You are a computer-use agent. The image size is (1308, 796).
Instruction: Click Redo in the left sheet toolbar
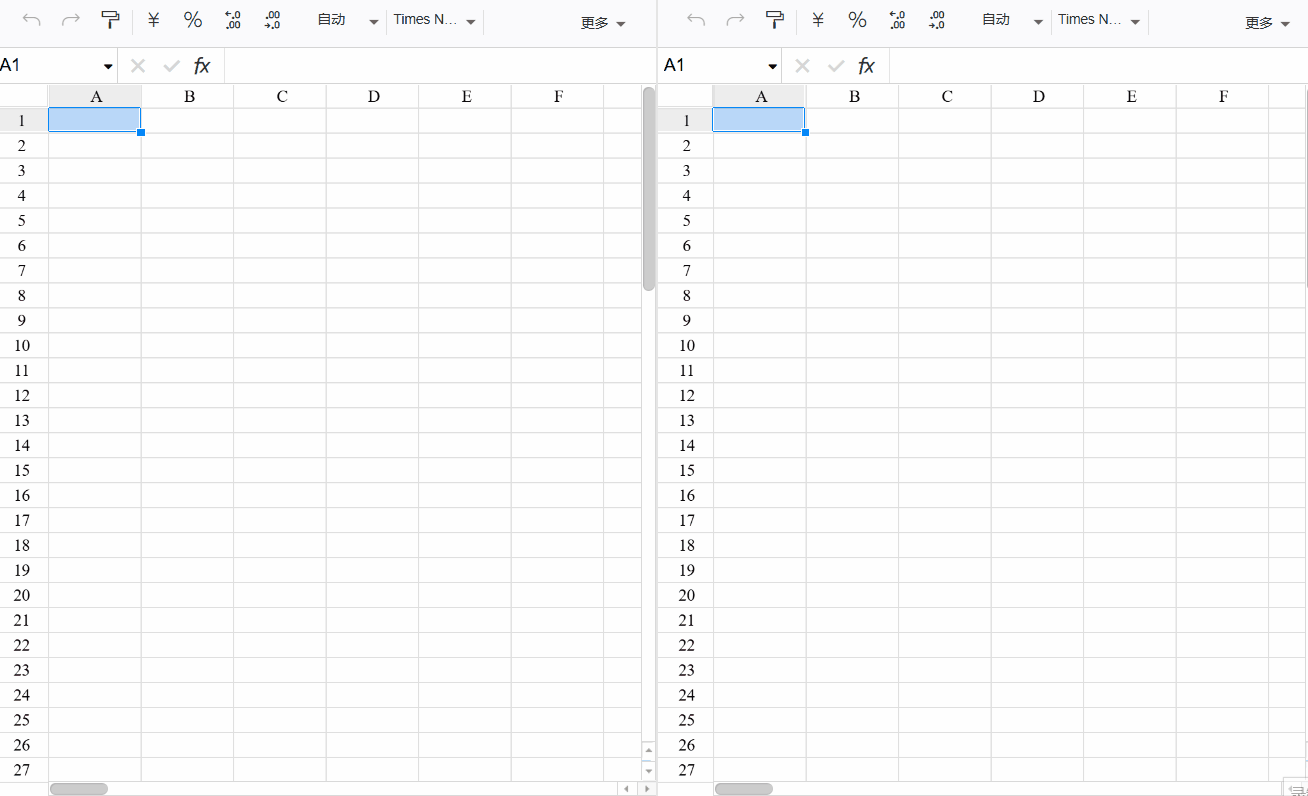click(70, 20)
